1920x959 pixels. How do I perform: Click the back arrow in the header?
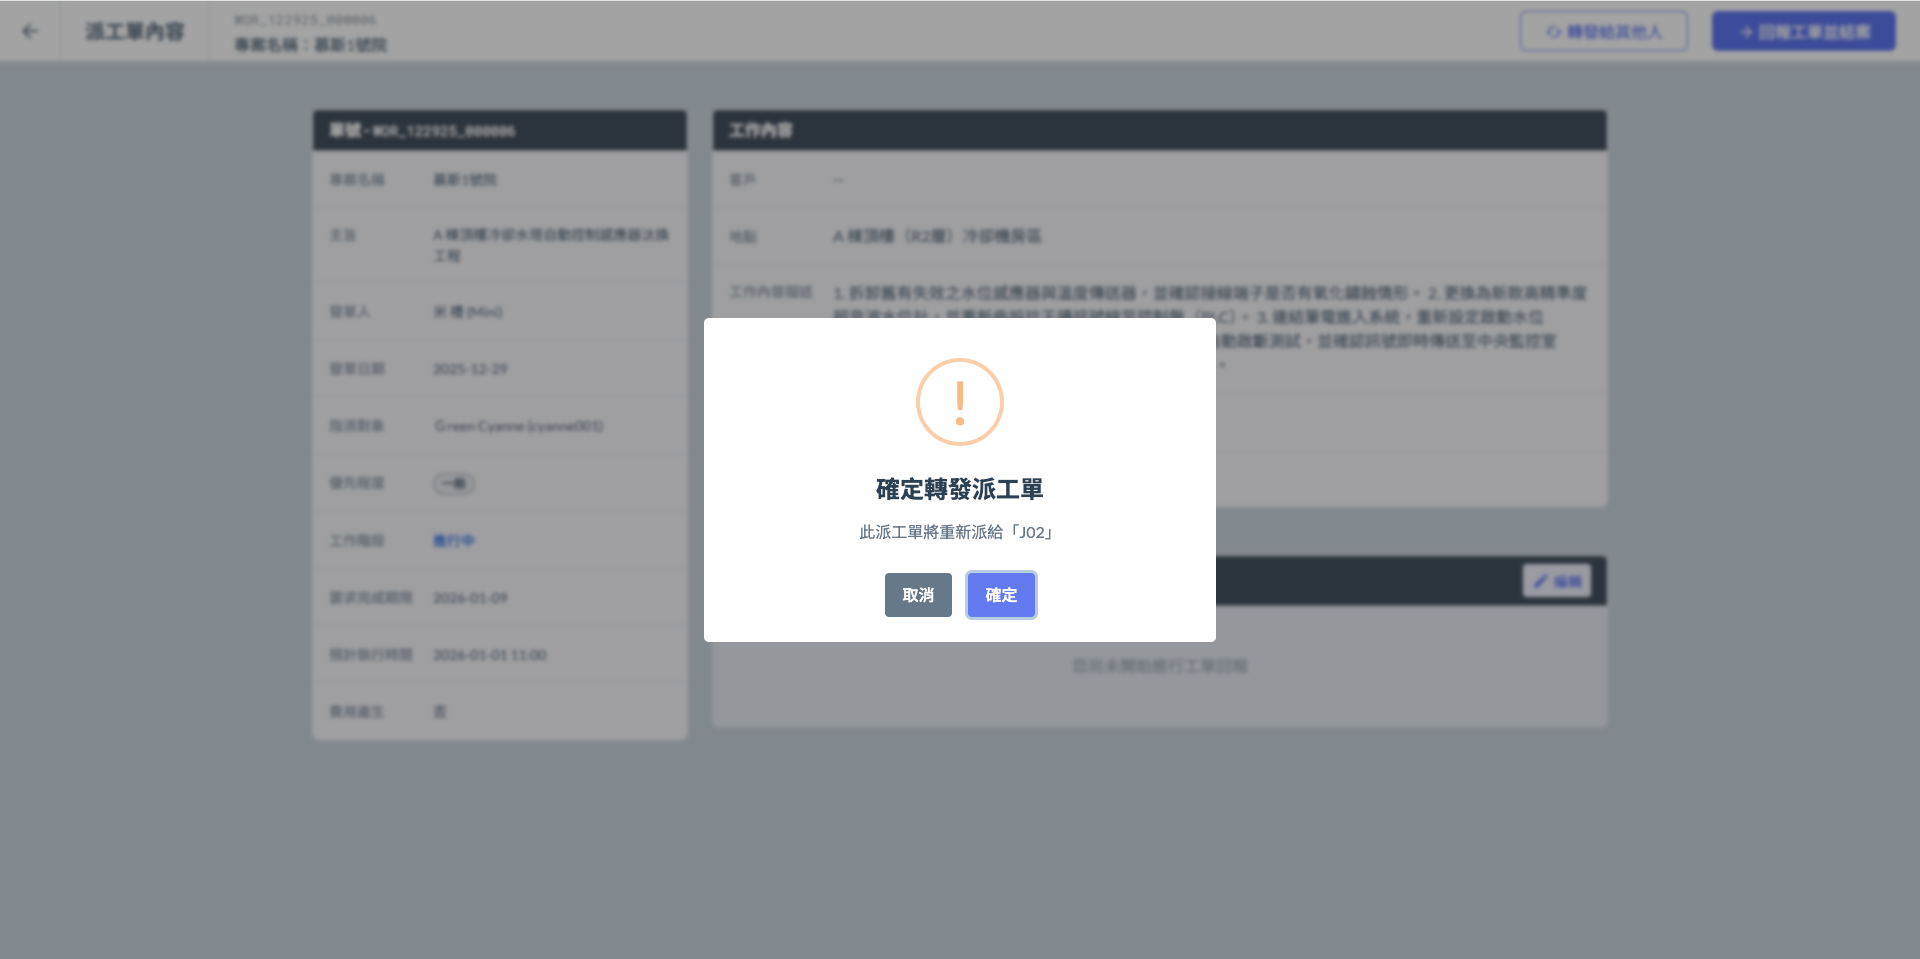(x=30, y=31)
